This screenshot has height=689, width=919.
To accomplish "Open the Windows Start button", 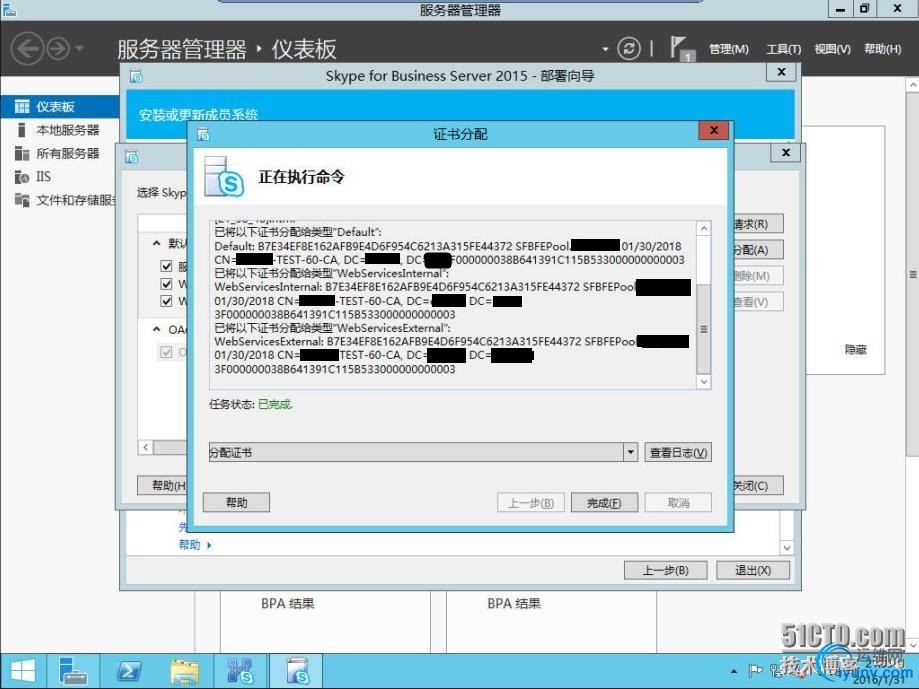I will (x=23, y=671).
